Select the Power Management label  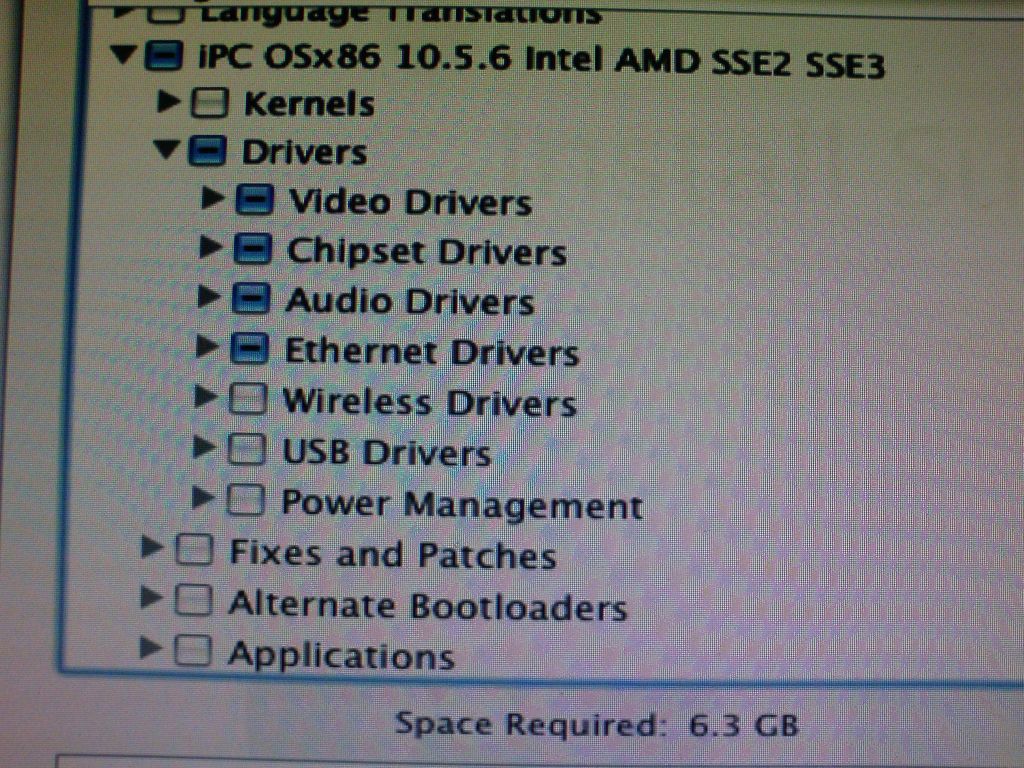[x=462, y=505]
